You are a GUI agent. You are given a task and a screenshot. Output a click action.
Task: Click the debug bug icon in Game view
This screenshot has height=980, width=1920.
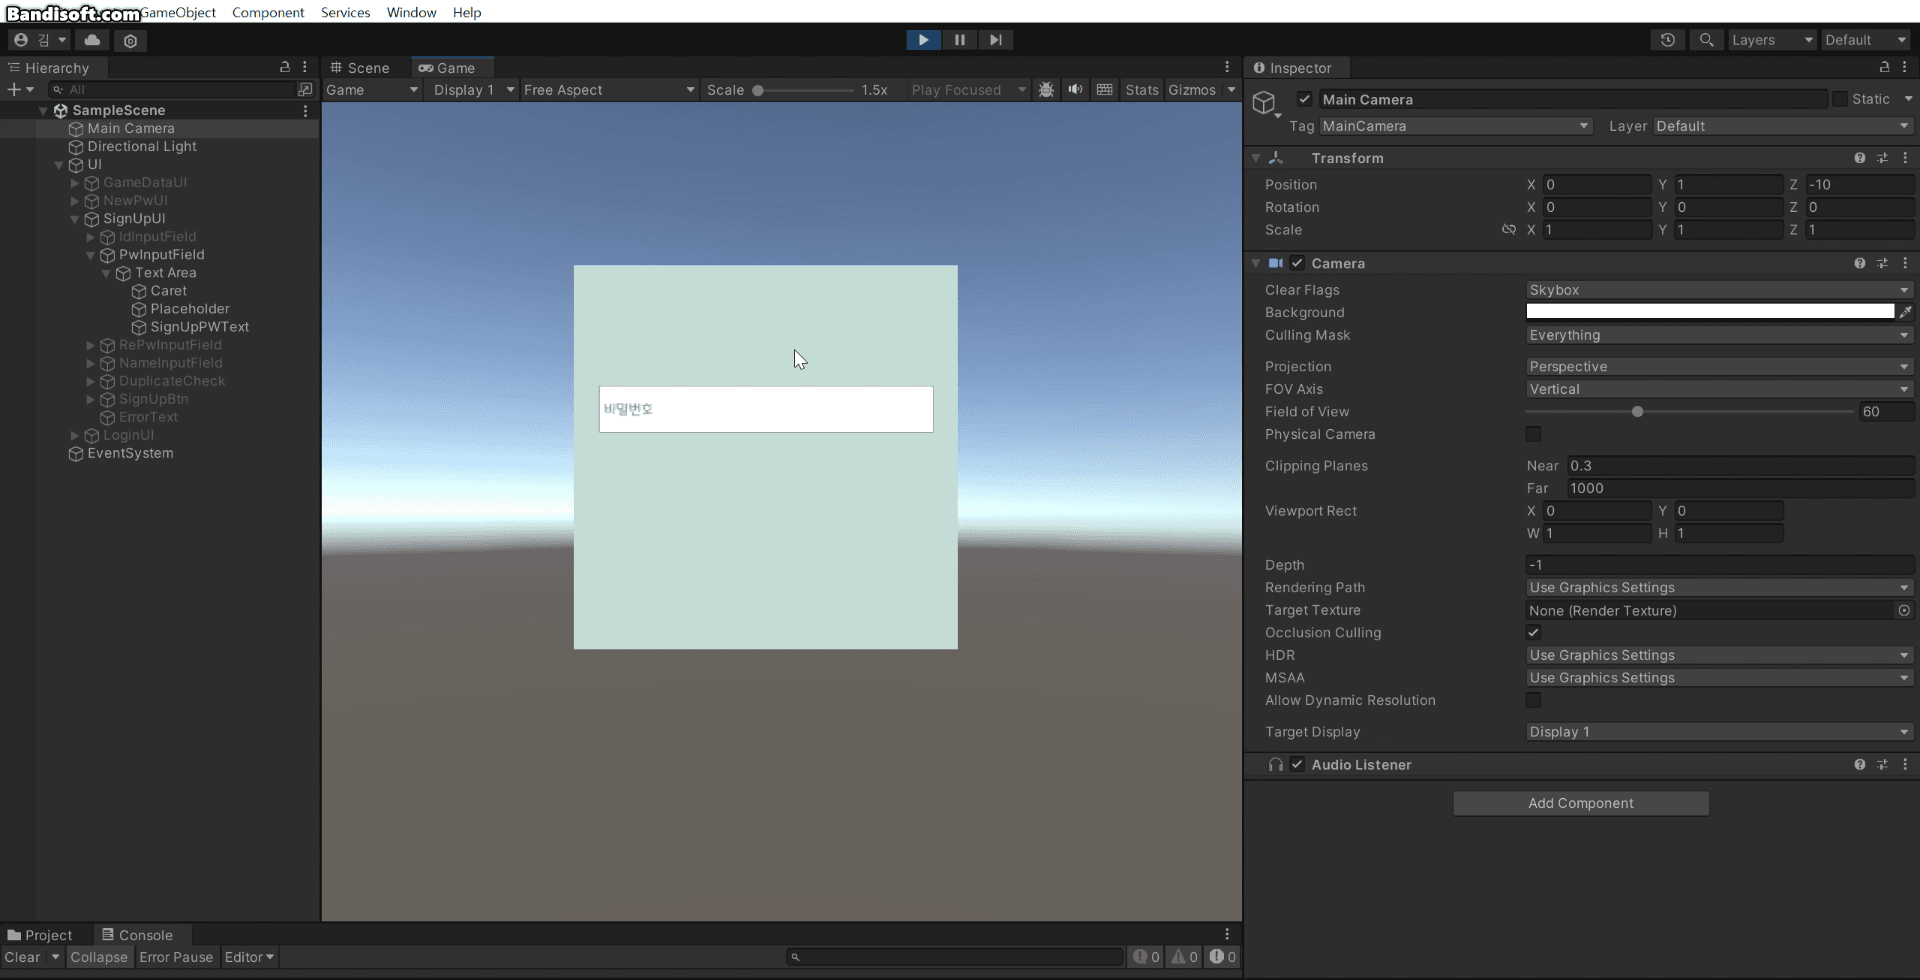pos(1045,89)
